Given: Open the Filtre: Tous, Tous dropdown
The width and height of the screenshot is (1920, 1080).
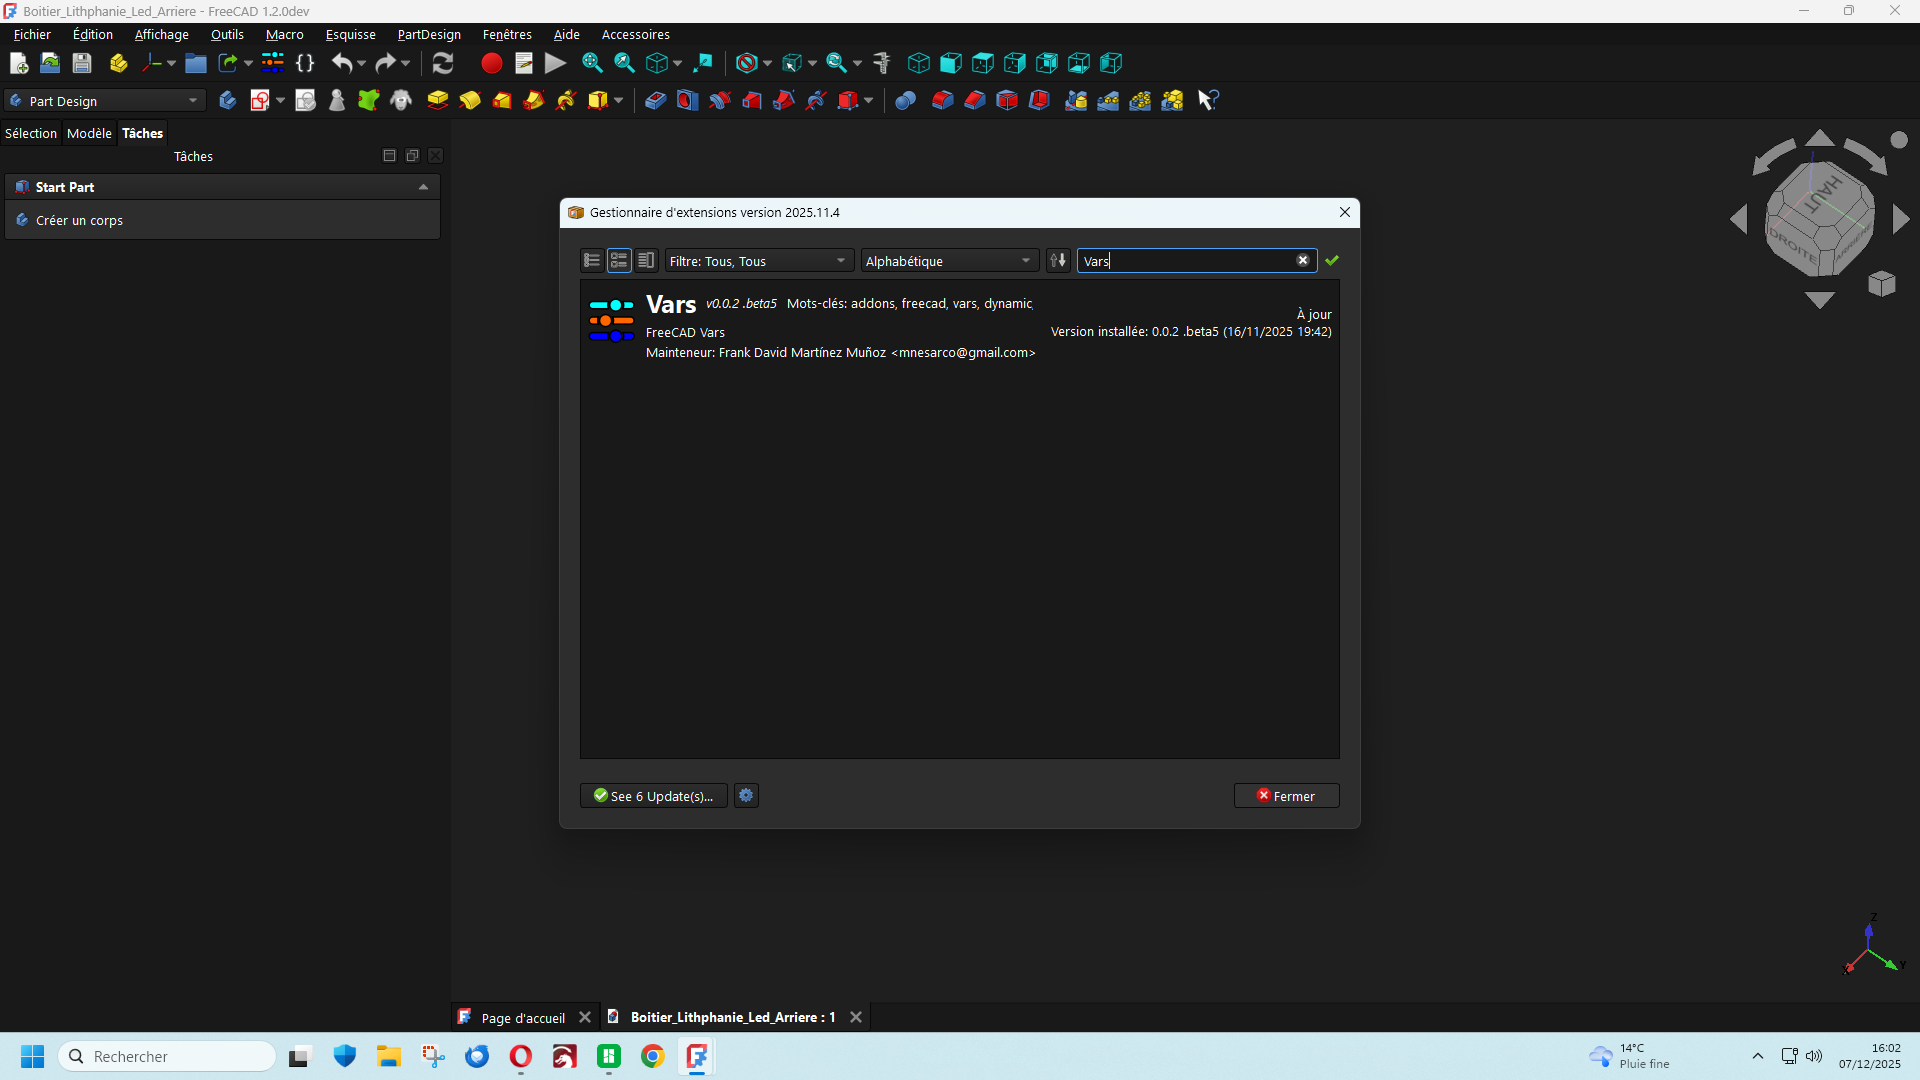Looking at the screenshot, I should point(758,260).
